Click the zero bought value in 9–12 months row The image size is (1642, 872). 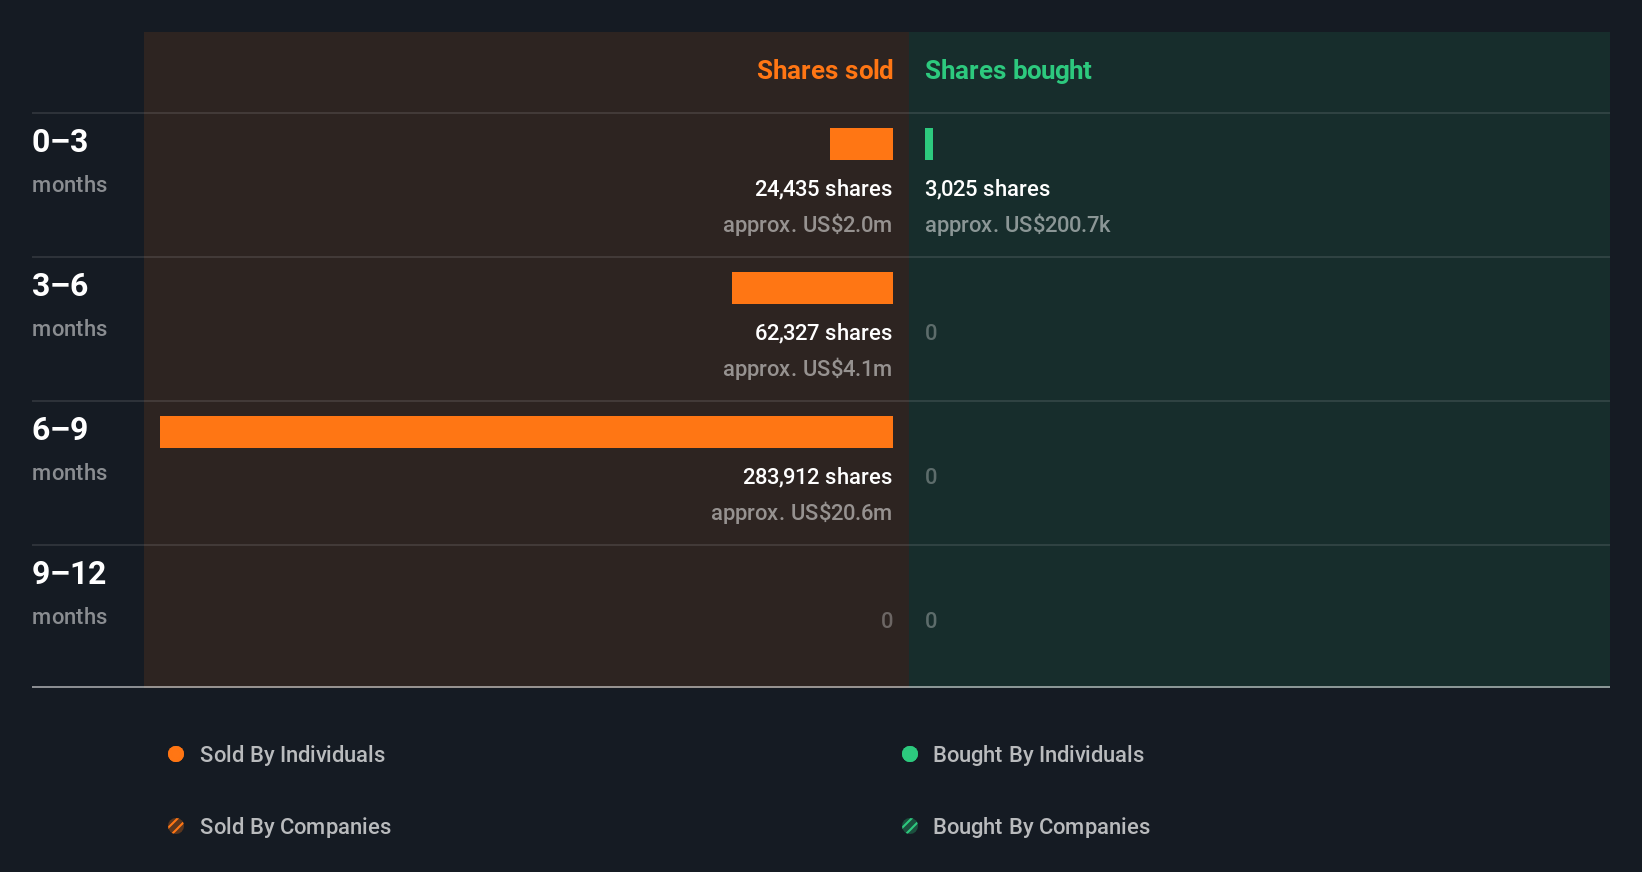tap(931, 620)
